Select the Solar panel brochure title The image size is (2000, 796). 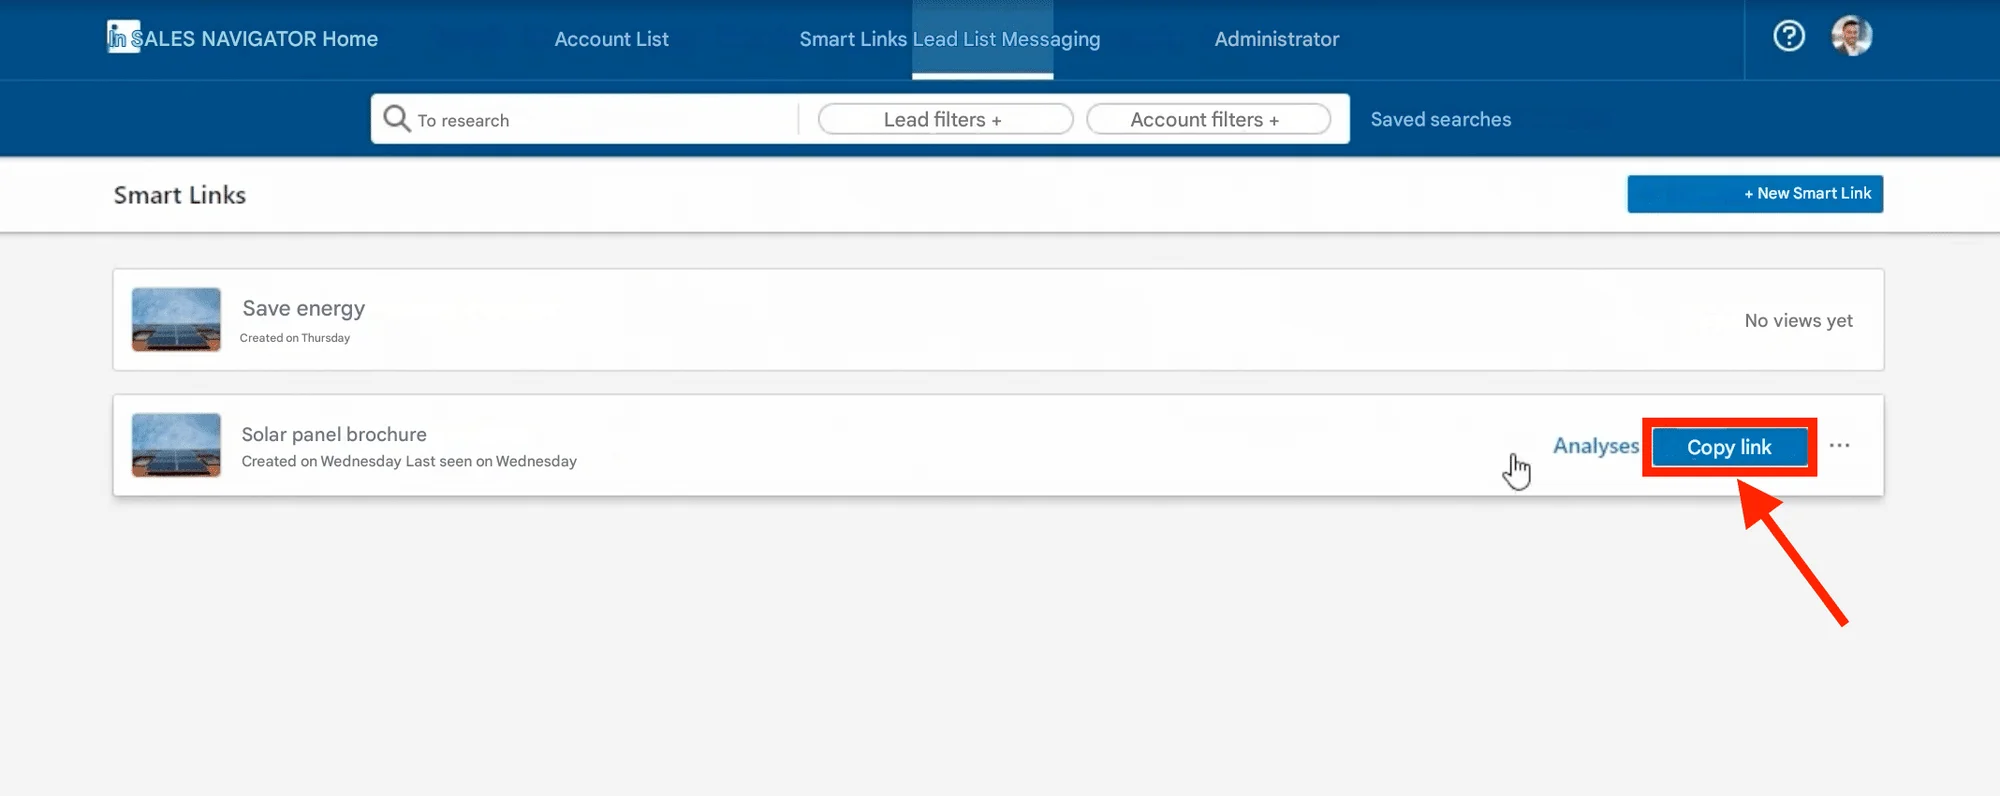(x=334, y=434)
